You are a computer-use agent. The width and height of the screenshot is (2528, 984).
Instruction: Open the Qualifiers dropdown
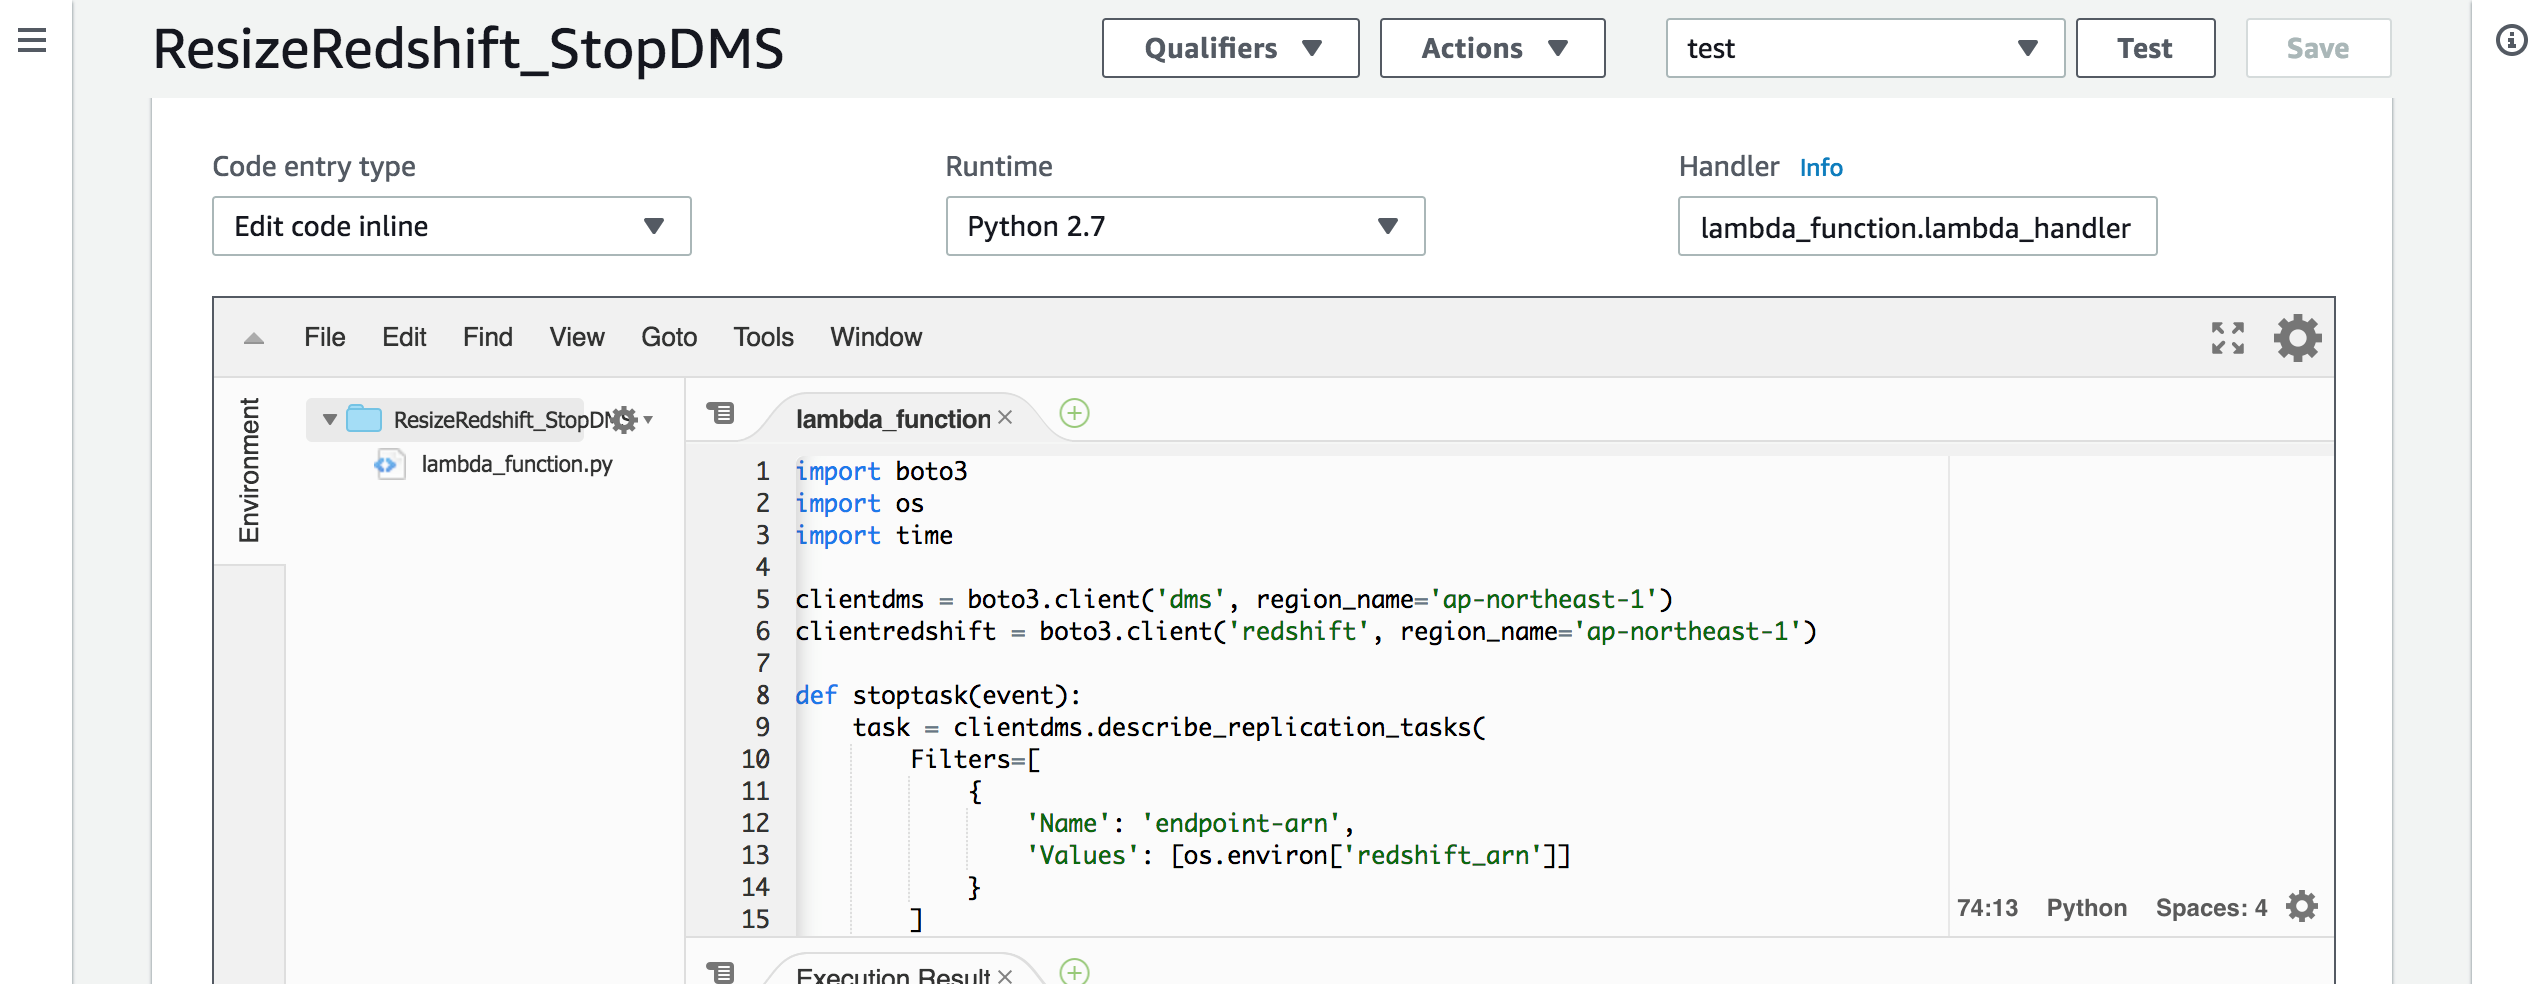click(1230, 48)
